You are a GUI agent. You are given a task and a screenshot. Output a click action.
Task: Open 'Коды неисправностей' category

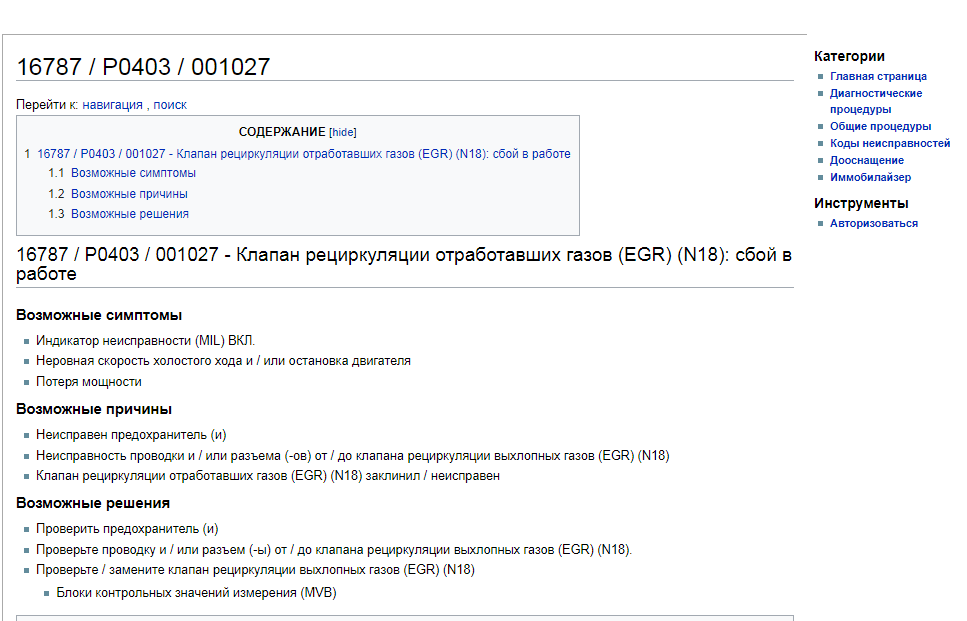[x=889, y=144]
